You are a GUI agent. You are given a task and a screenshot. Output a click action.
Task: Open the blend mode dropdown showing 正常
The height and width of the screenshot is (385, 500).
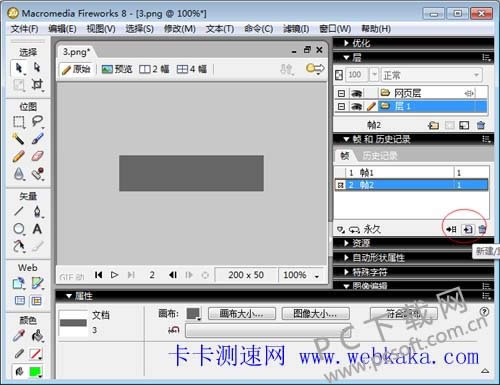432,75
